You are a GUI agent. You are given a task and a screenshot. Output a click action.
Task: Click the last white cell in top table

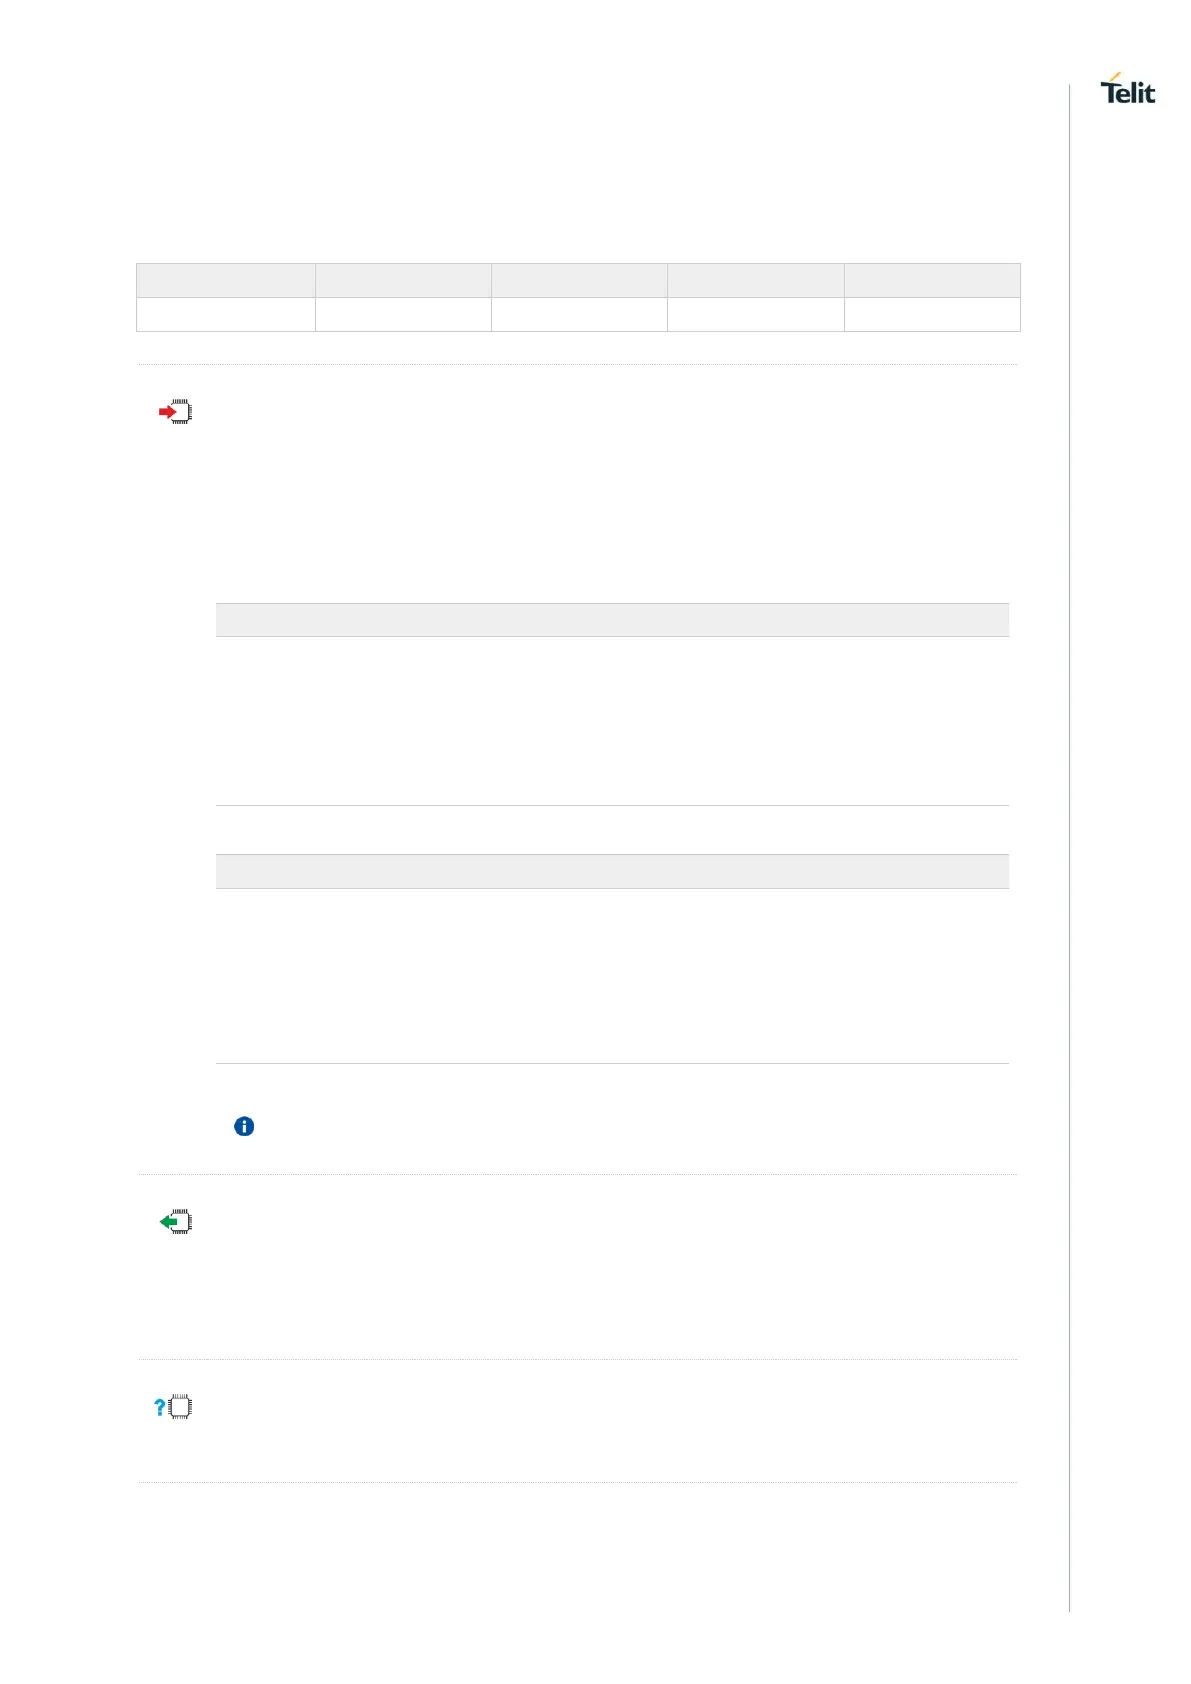click(x=932, y=315)
